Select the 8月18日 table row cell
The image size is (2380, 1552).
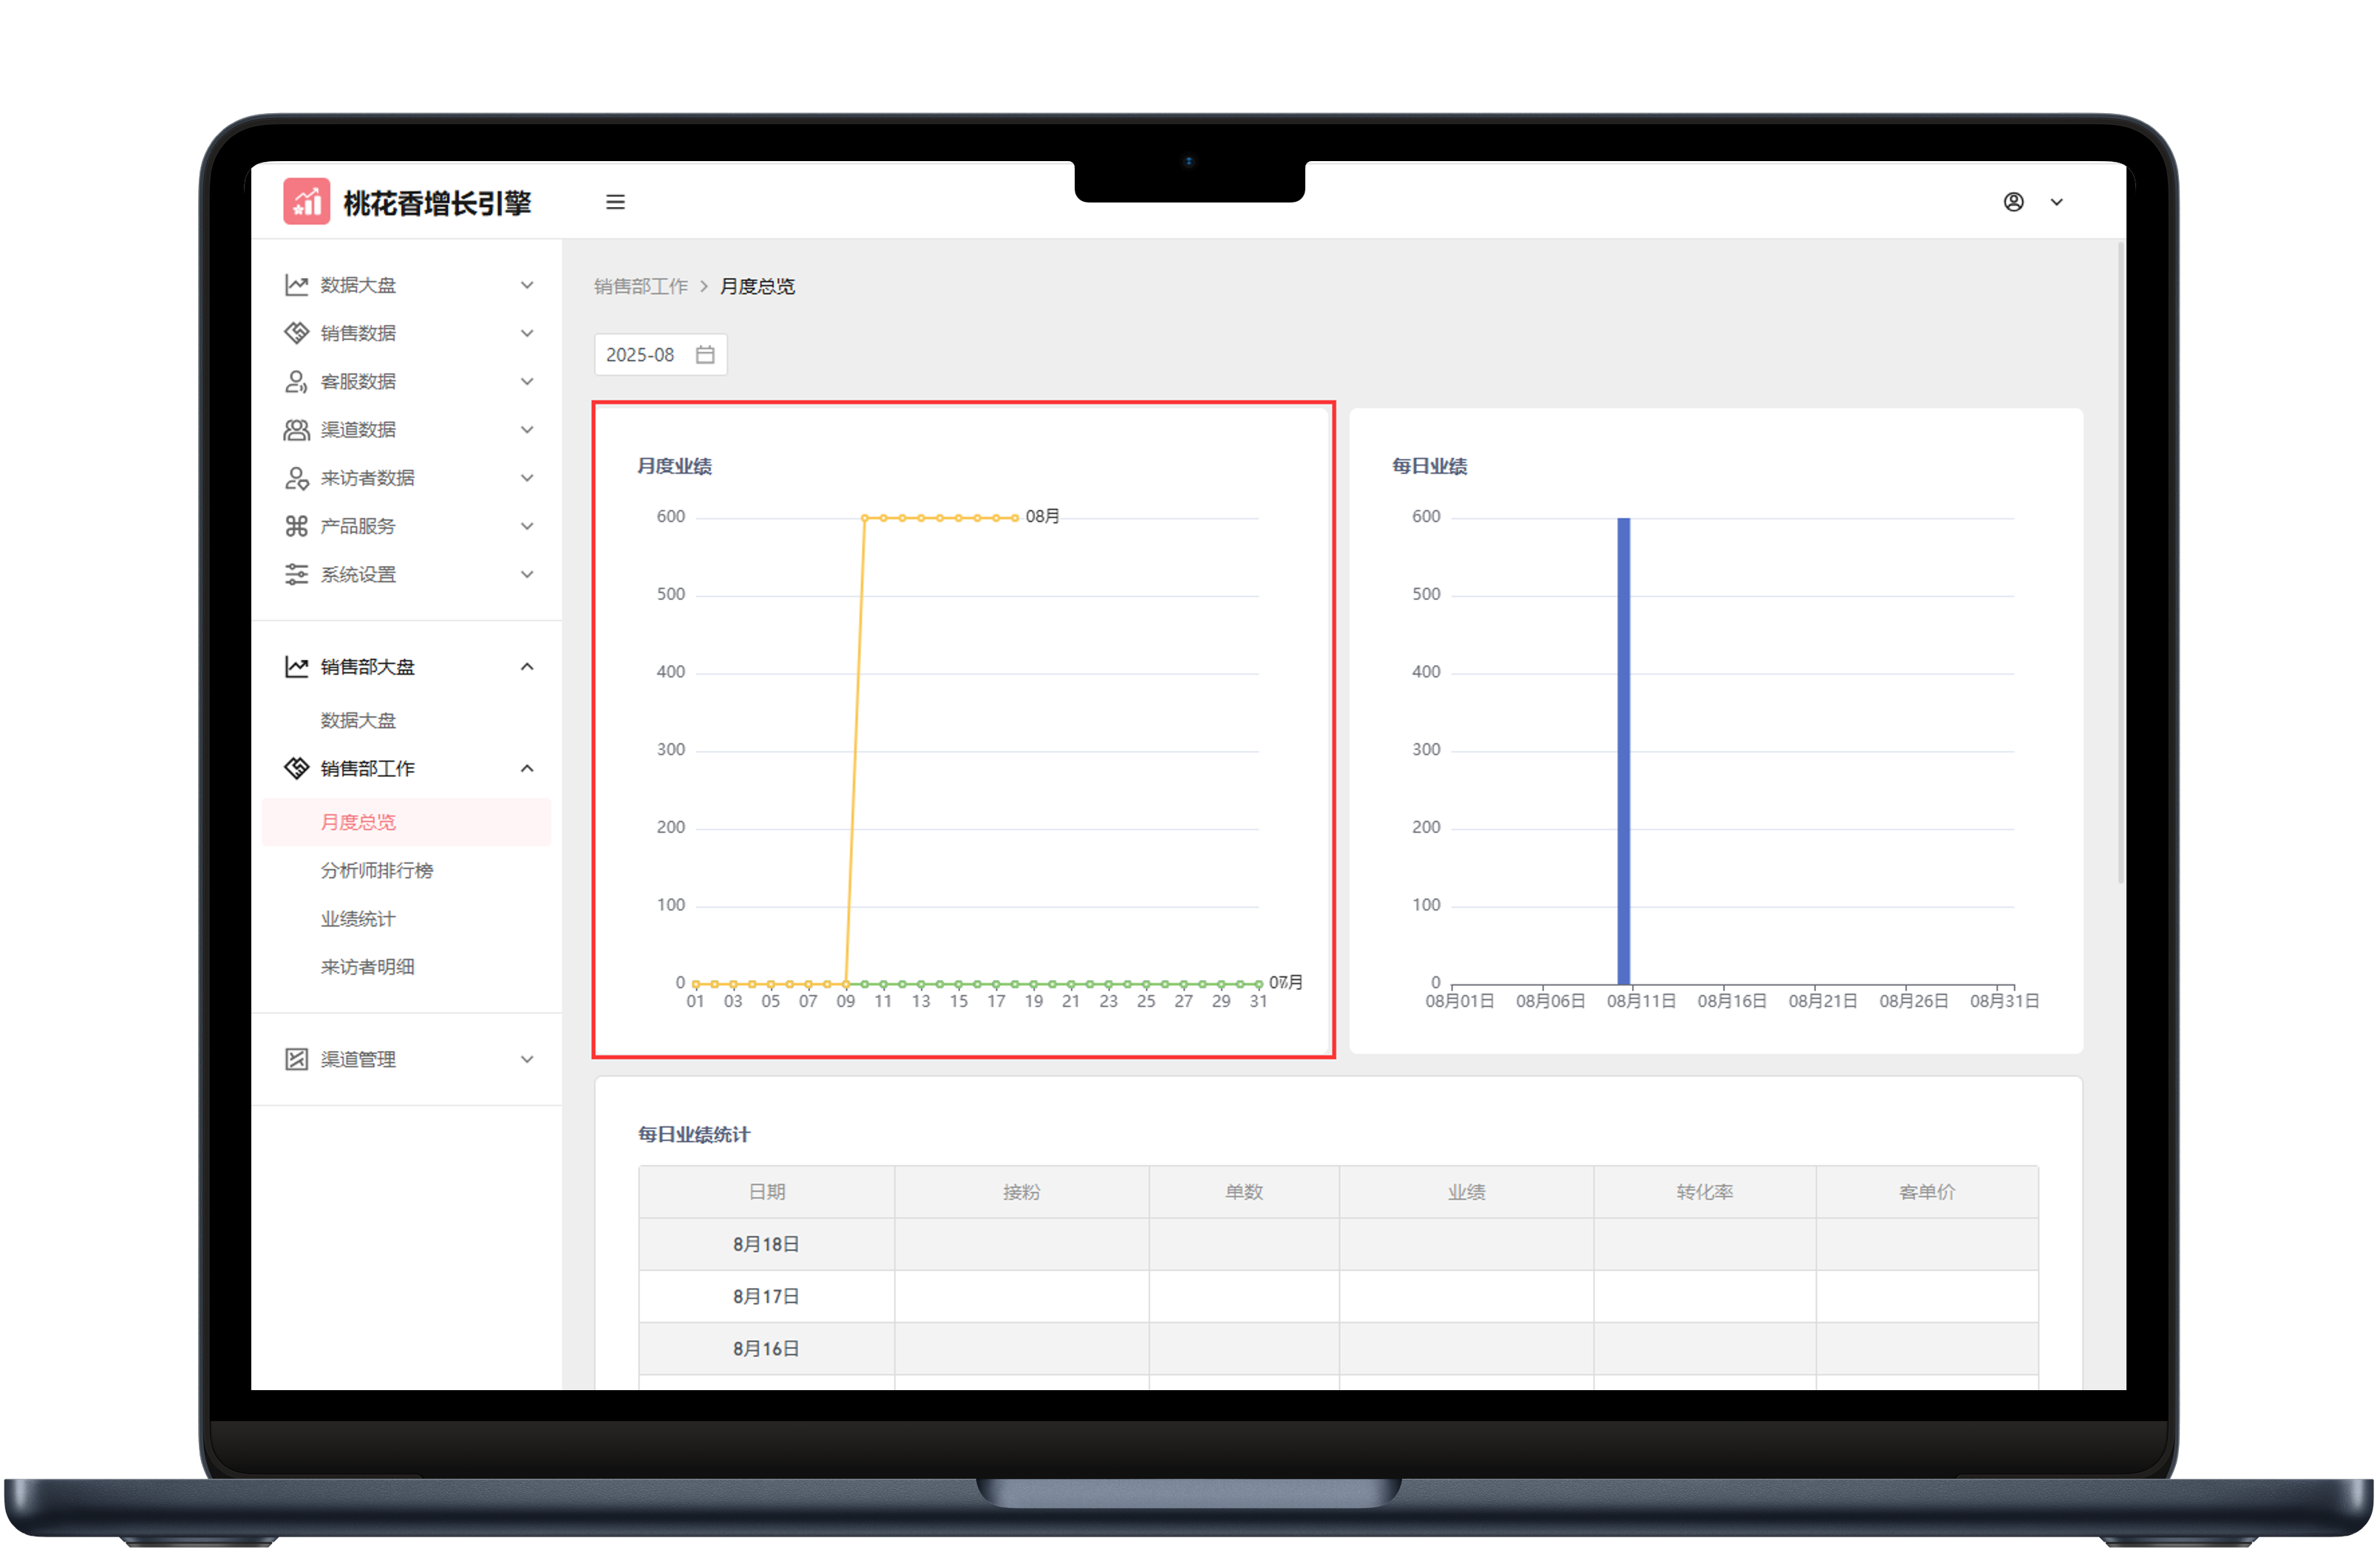[x=766, y=1244]
